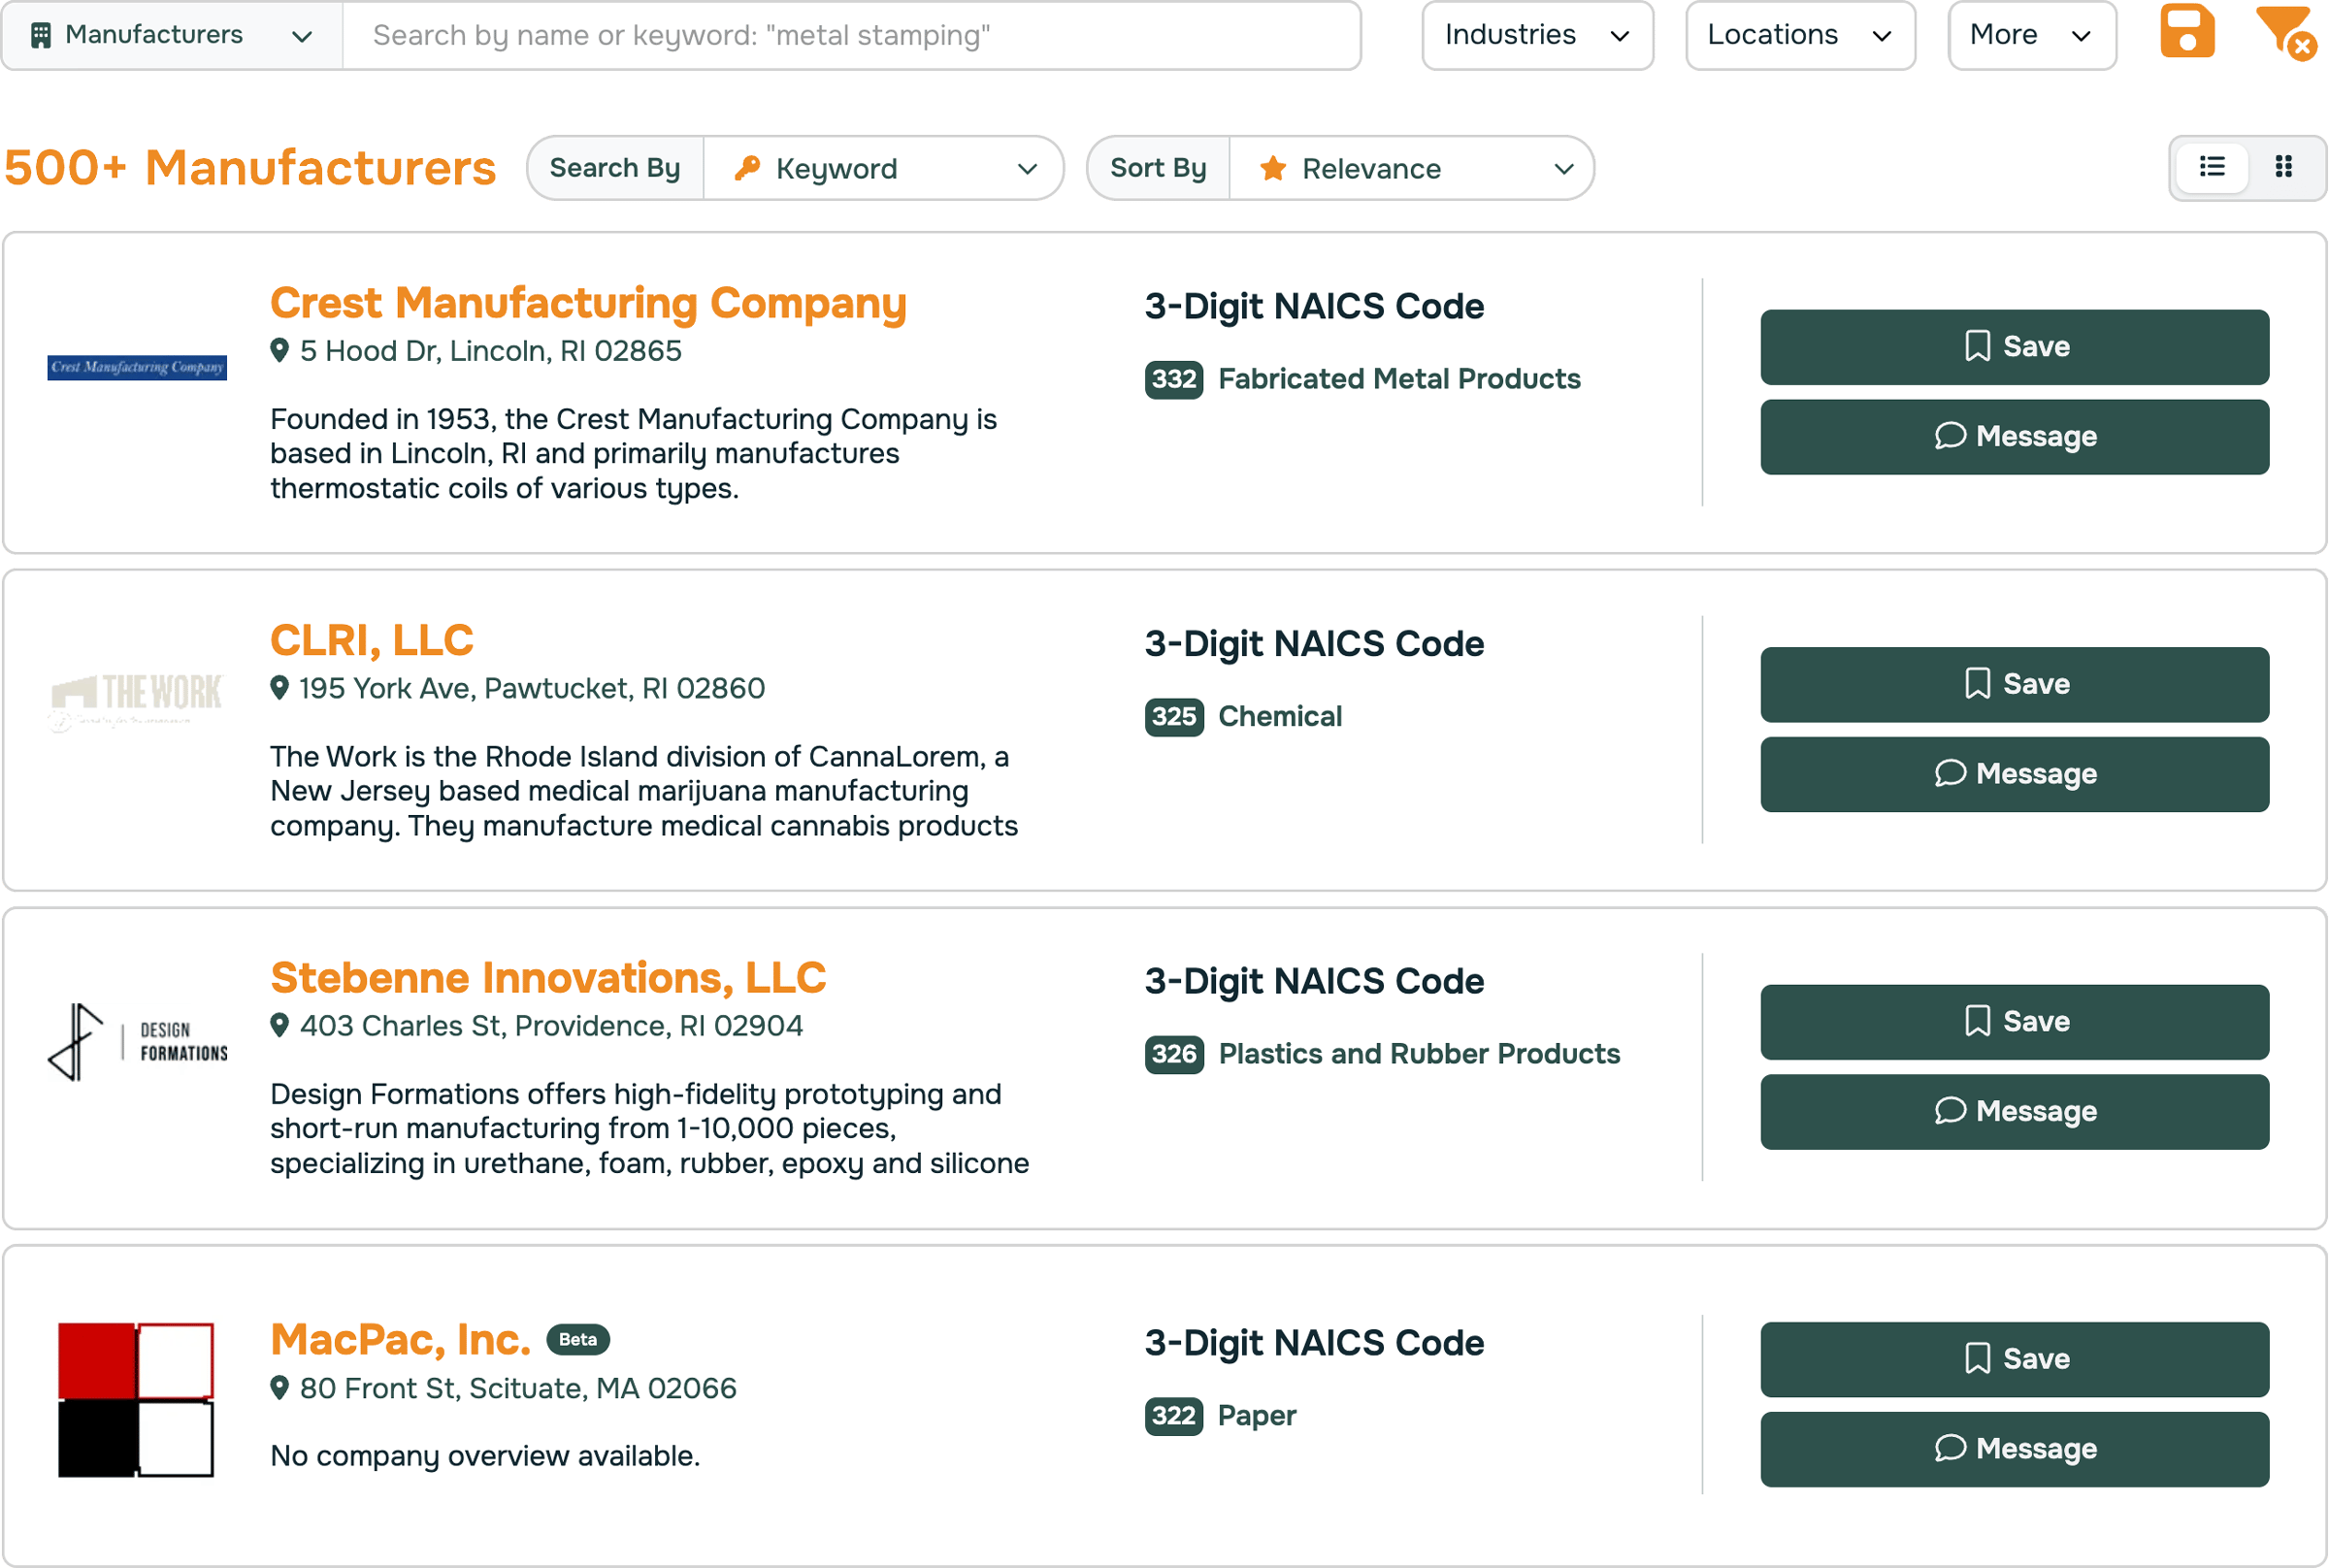Screen dimensions: 2329x1568
Task: Change Search By Keyword option
Action: tap(884, 169)
